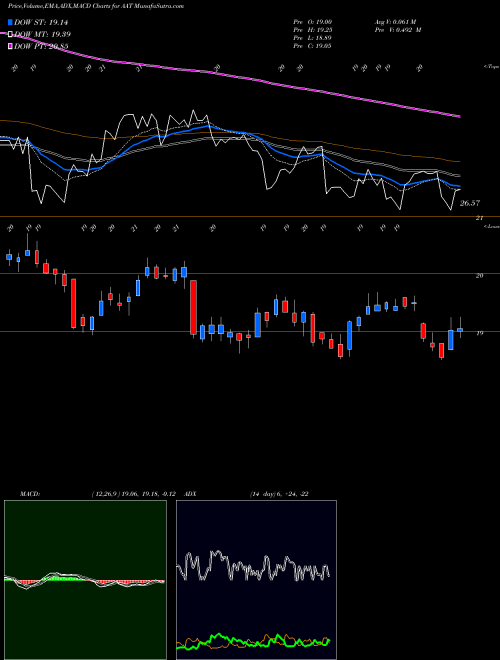Click the ADX panel heading
500x660 pixels.
pos(190,494)
